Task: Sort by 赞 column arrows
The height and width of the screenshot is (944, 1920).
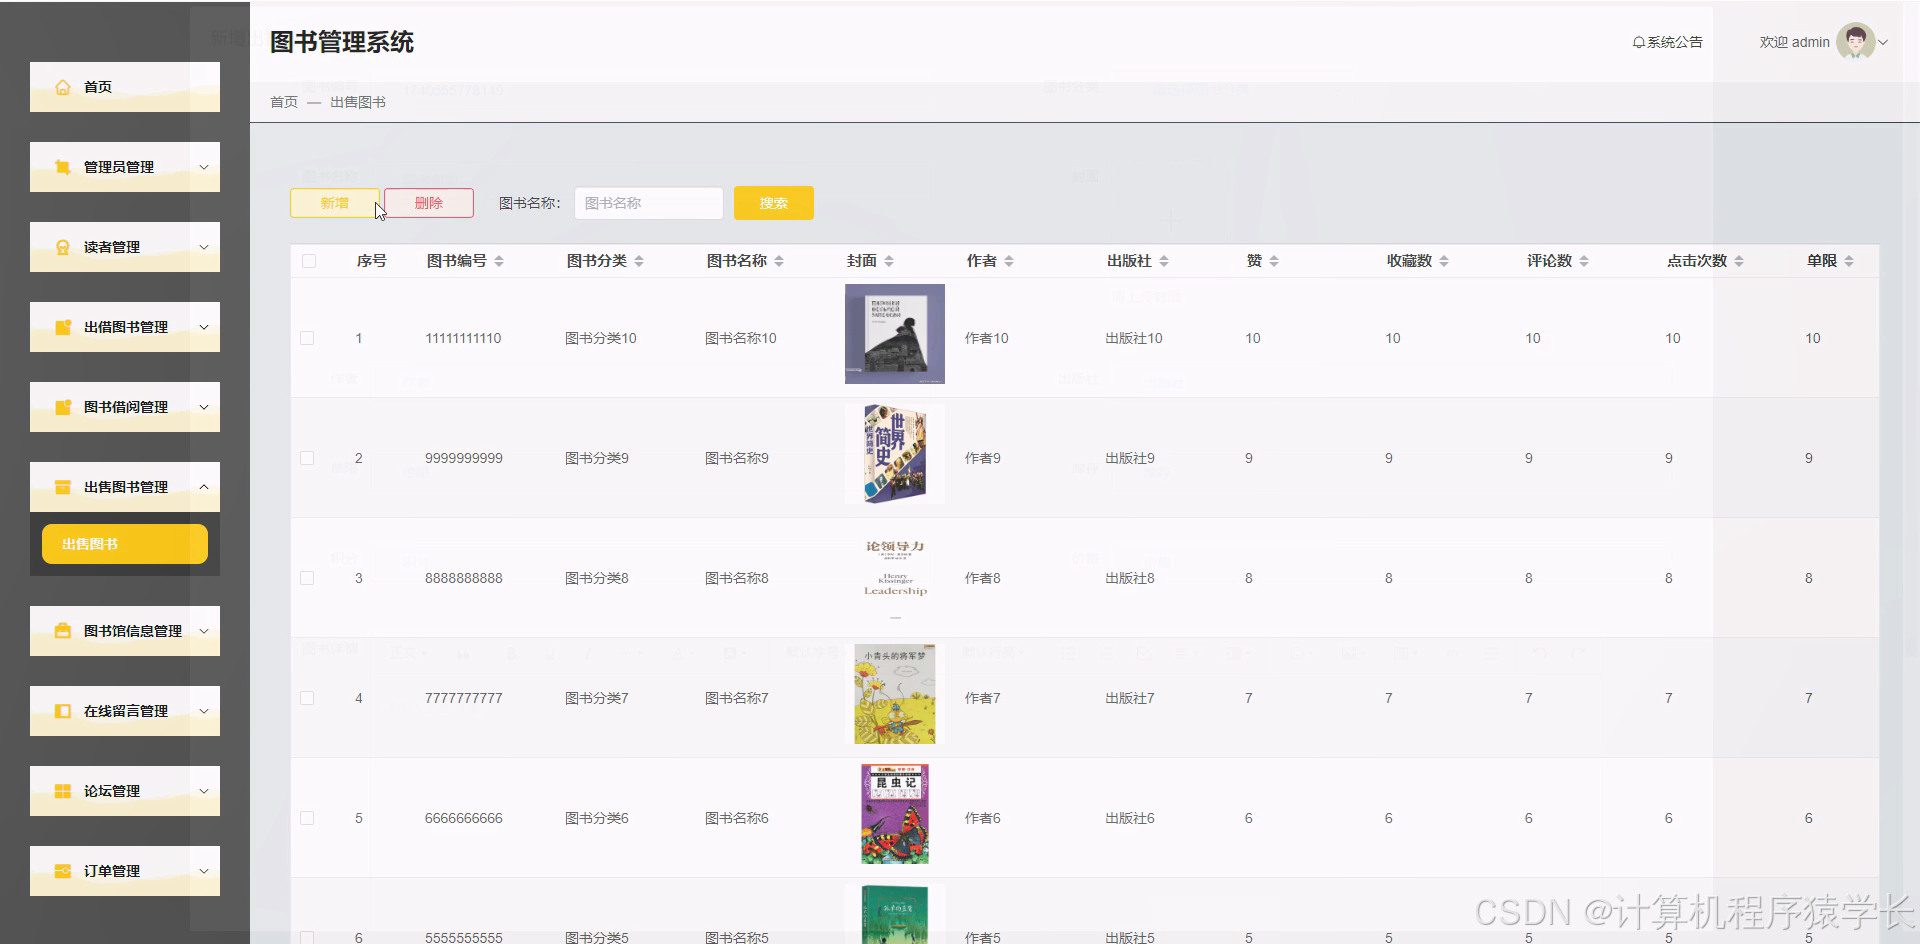Action: pyautogui.click(x=1274, y=261)
